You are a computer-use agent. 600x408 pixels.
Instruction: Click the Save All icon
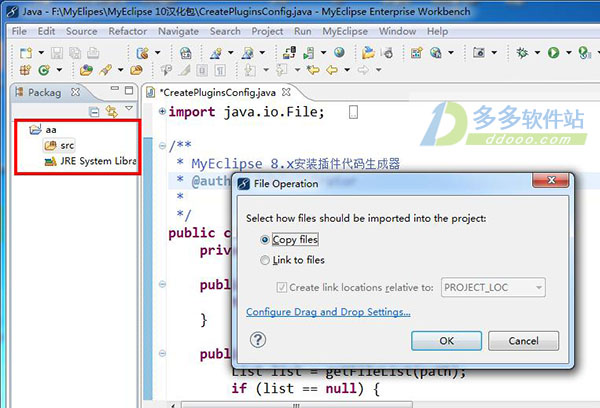[75, 53]
